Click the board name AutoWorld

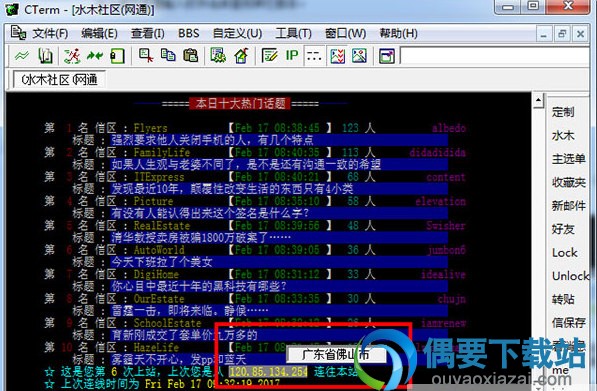pyautogui.click(x=159, y=250)
